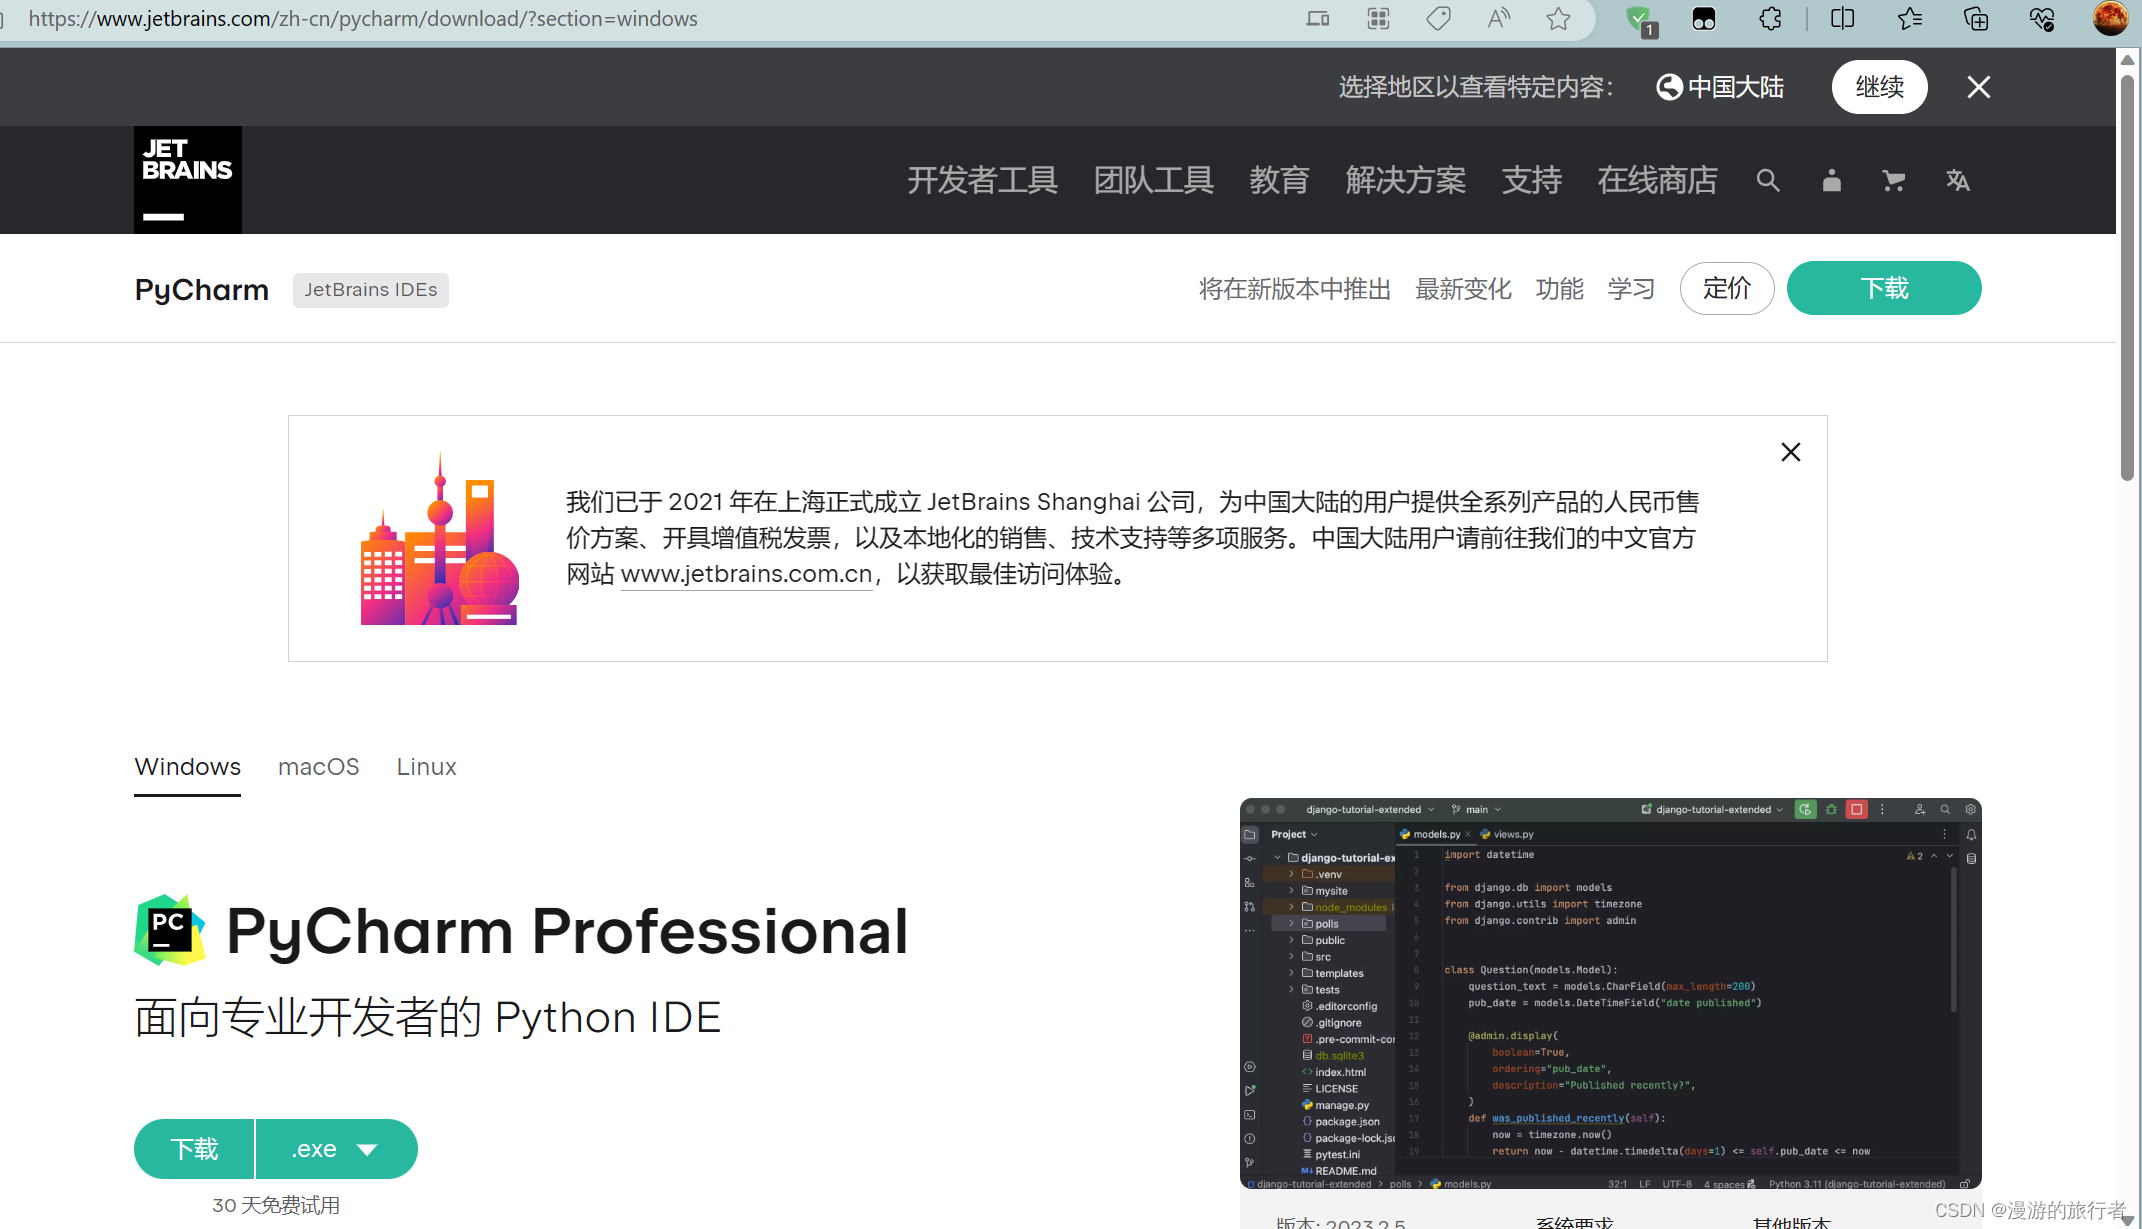The height and width of the screenshot is (1229, 2142).
Task: Open the shopping cart icon
Action: [1893, 181]
